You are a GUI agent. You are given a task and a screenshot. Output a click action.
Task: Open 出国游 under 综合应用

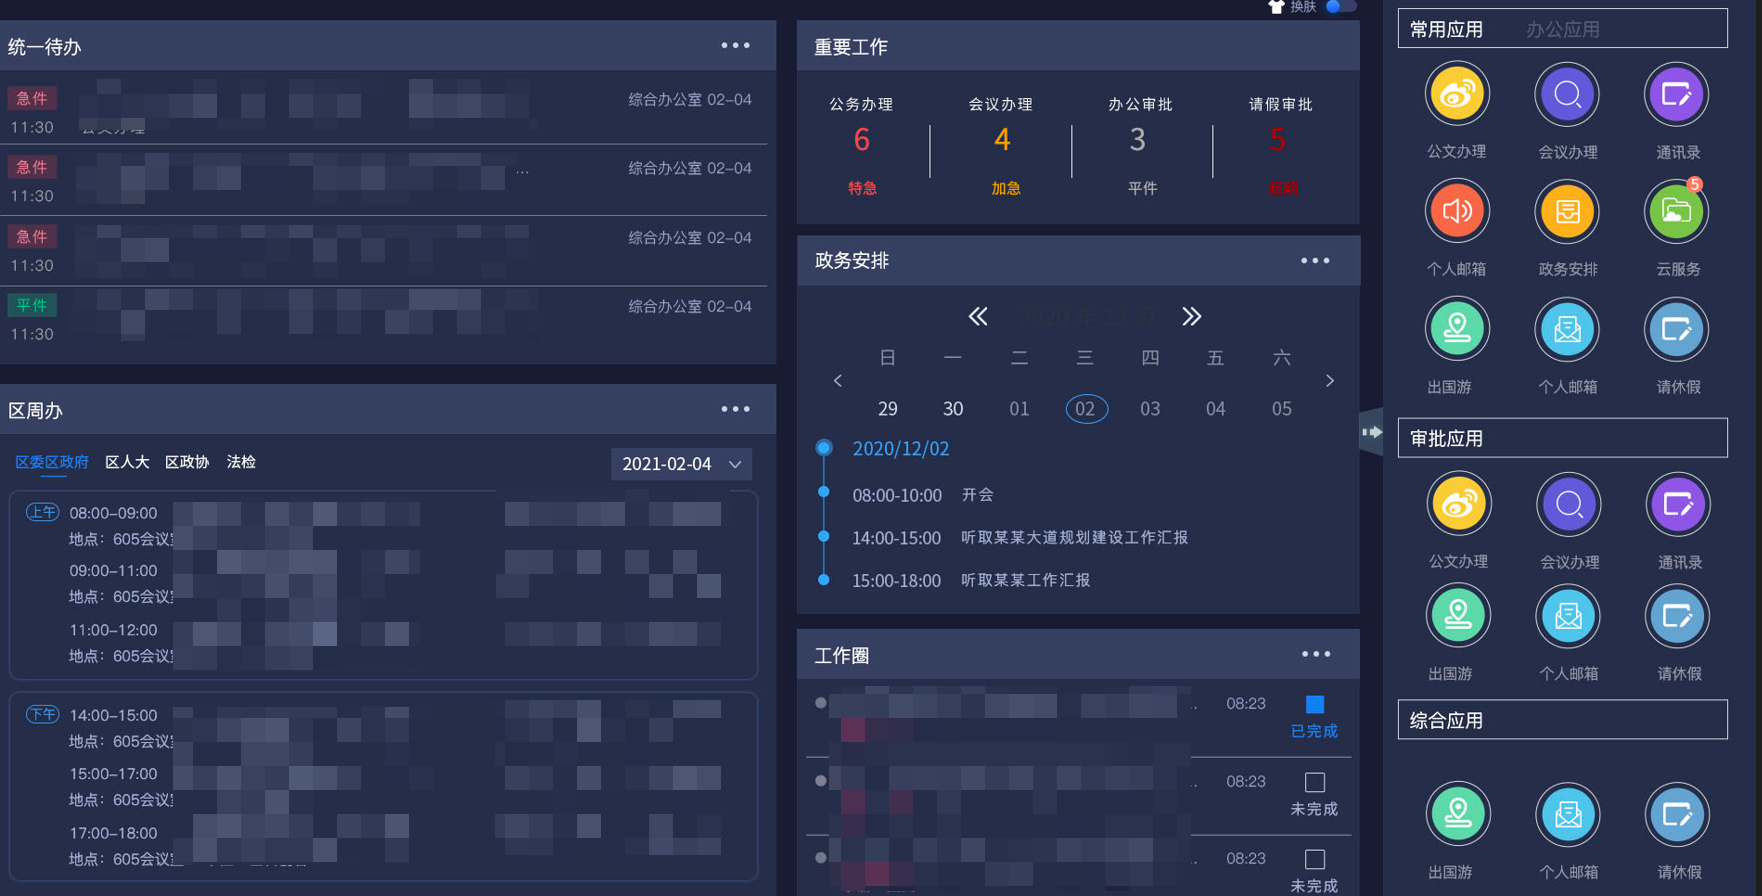1459,815
